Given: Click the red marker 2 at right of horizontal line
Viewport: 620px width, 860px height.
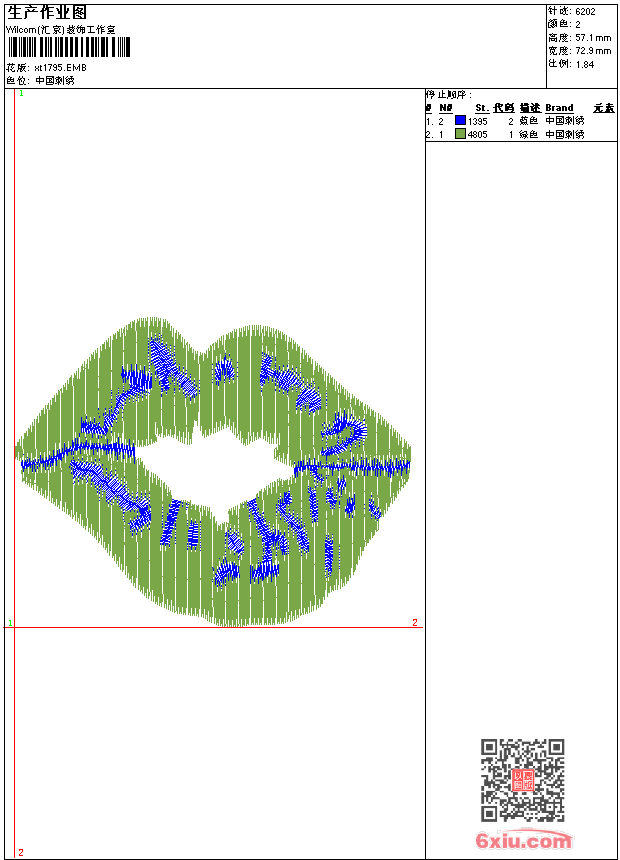Looking at the screenshot, I should (414, 622).
